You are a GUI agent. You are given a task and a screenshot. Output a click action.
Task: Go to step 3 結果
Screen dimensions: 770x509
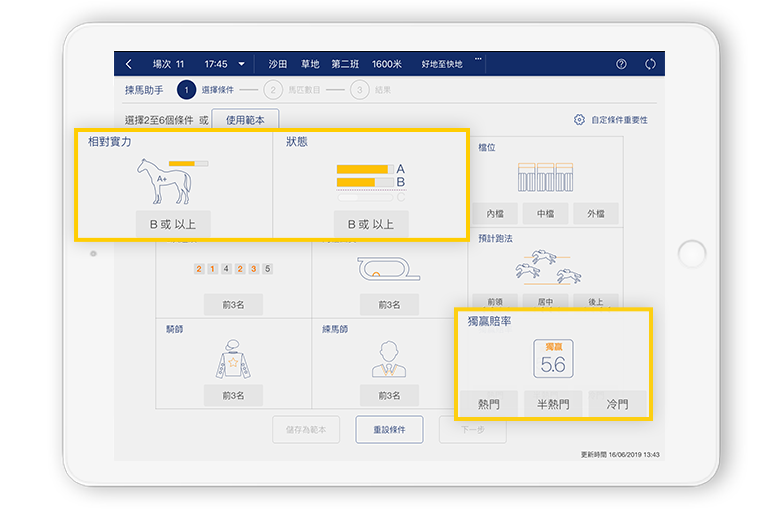click(359, 90)
